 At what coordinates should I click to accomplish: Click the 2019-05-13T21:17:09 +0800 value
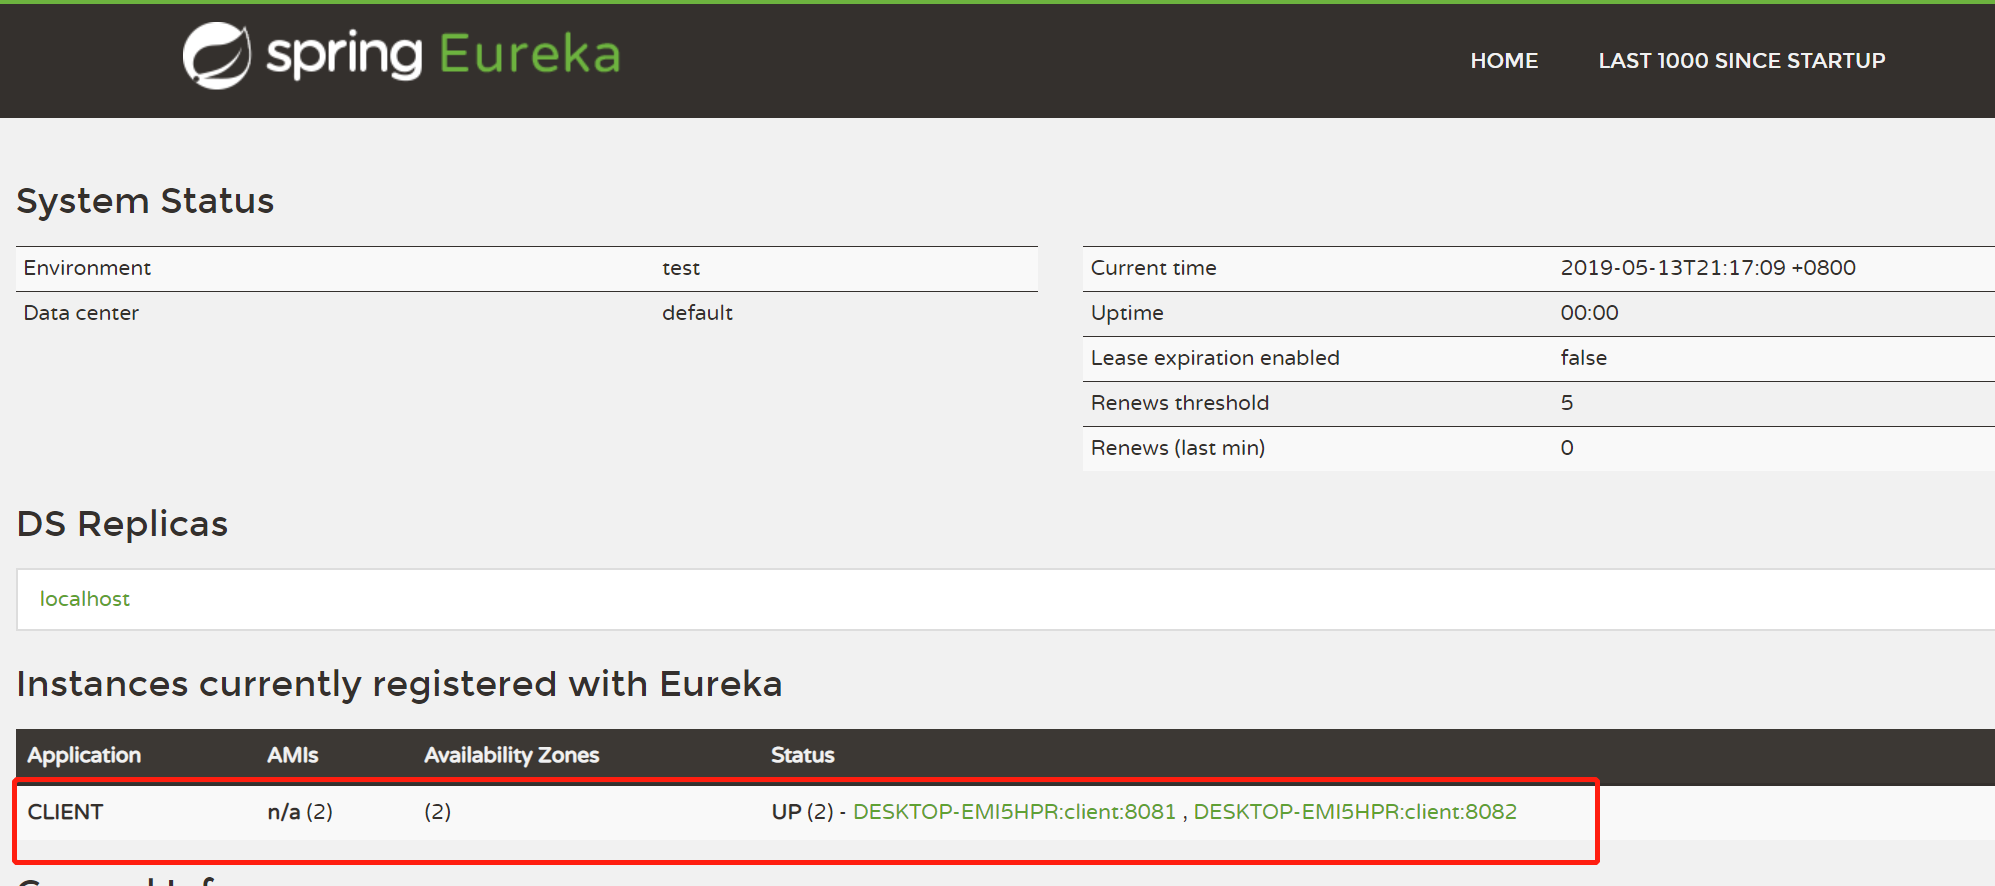1708,268
